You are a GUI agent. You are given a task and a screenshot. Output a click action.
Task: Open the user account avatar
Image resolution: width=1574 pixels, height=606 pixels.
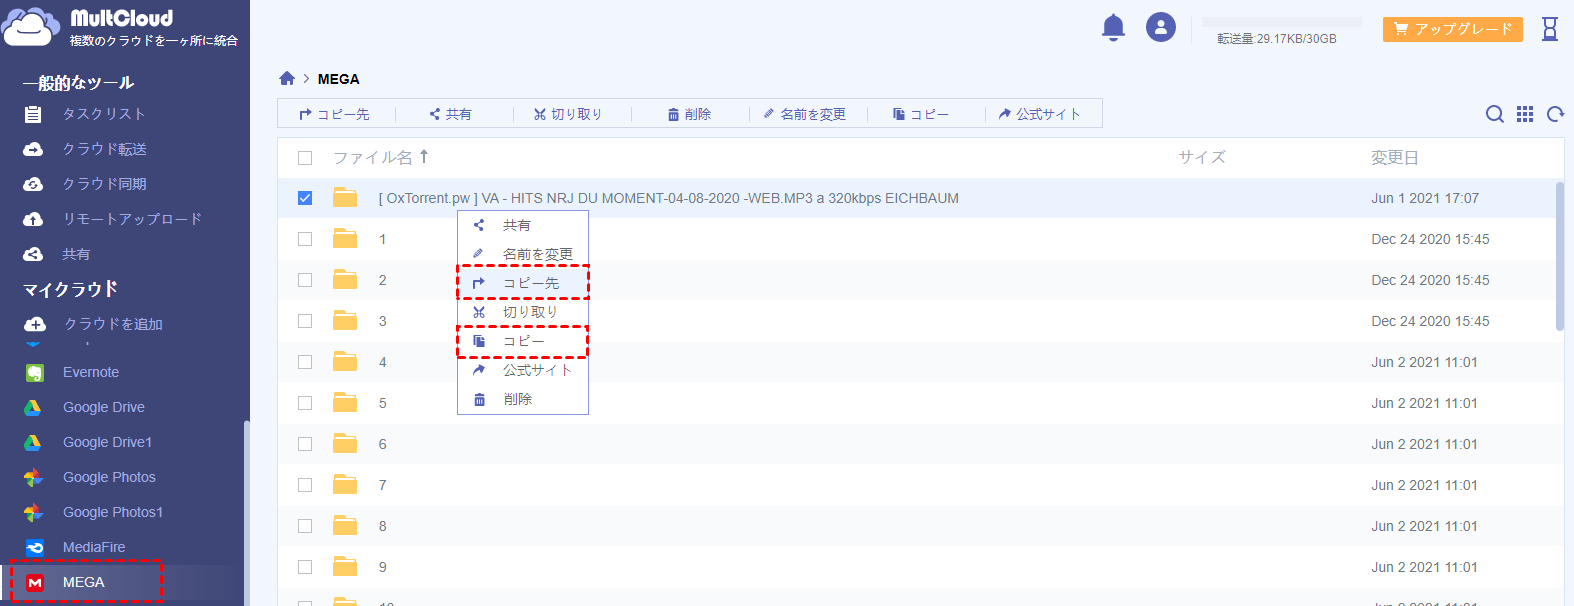click(x=1161, y=27)
